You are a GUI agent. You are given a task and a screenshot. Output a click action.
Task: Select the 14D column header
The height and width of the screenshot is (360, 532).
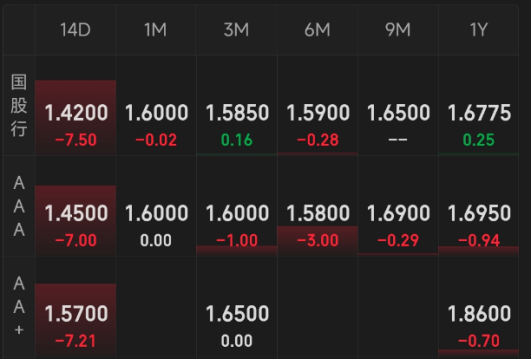(75, 30)
